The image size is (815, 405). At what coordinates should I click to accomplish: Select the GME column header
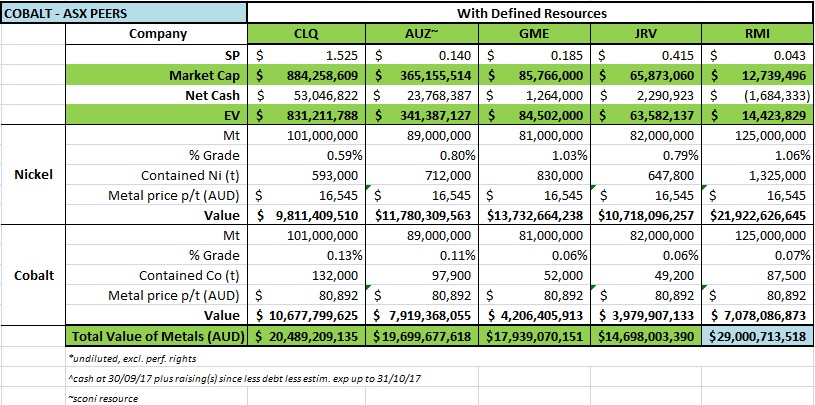coord(534,35)
